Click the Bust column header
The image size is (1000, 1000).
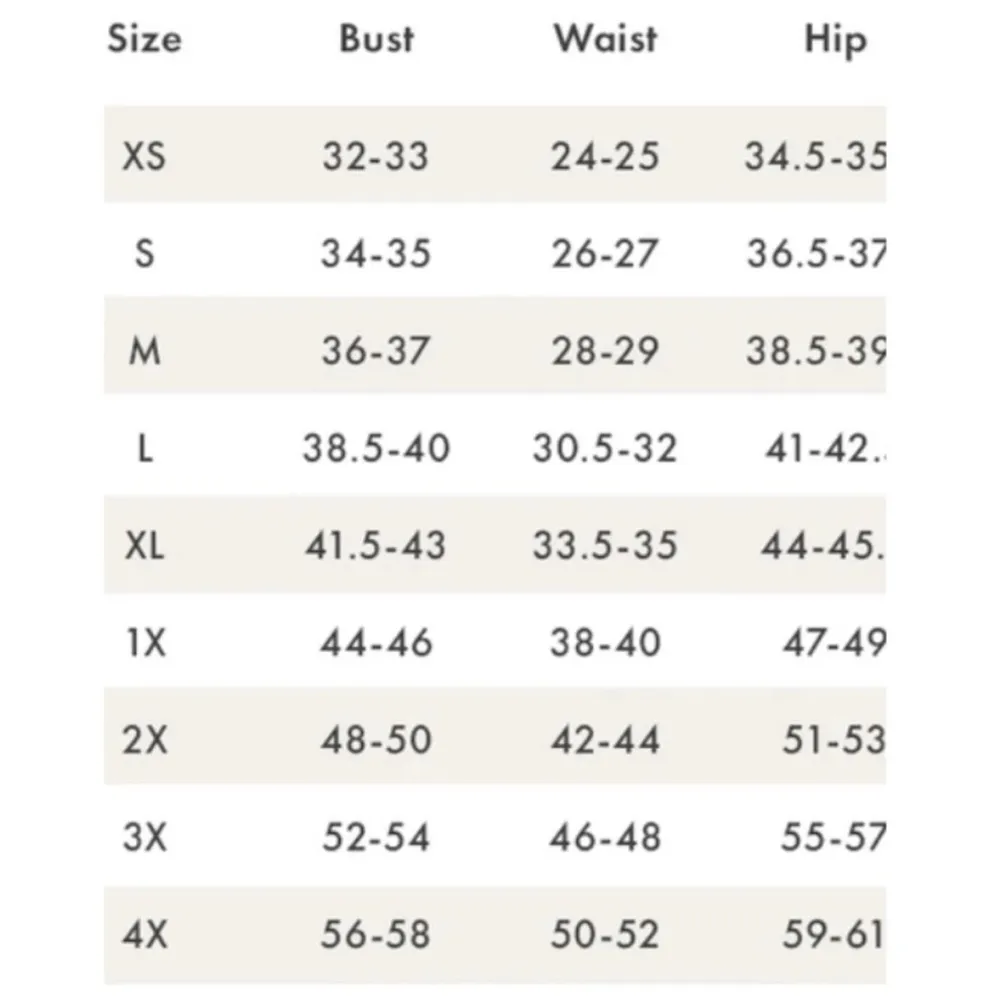pos(377,40)
